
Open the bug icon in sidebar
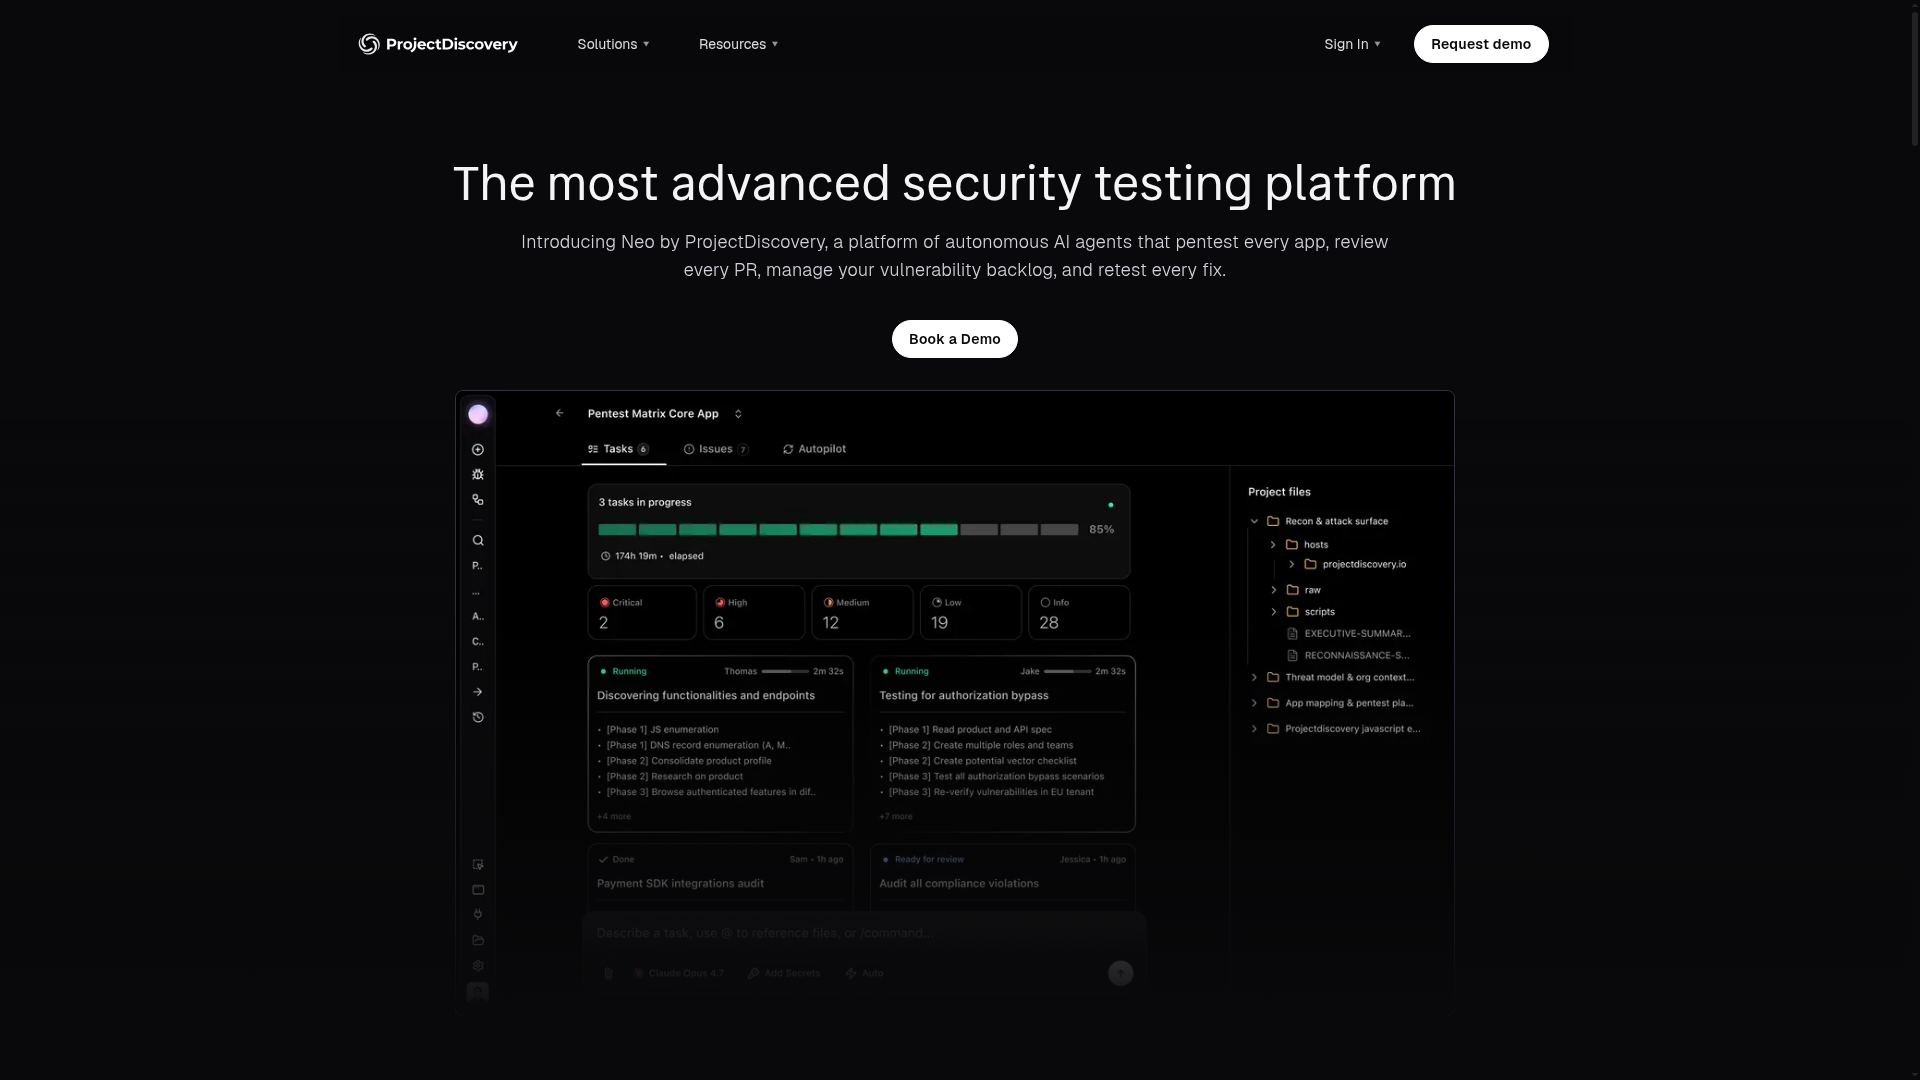tap(478, 475)
